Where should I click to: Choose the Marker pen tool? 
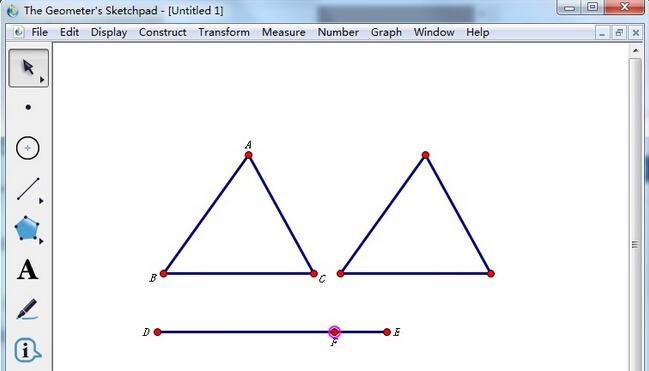pyautogui.click(x=27, y=309)
